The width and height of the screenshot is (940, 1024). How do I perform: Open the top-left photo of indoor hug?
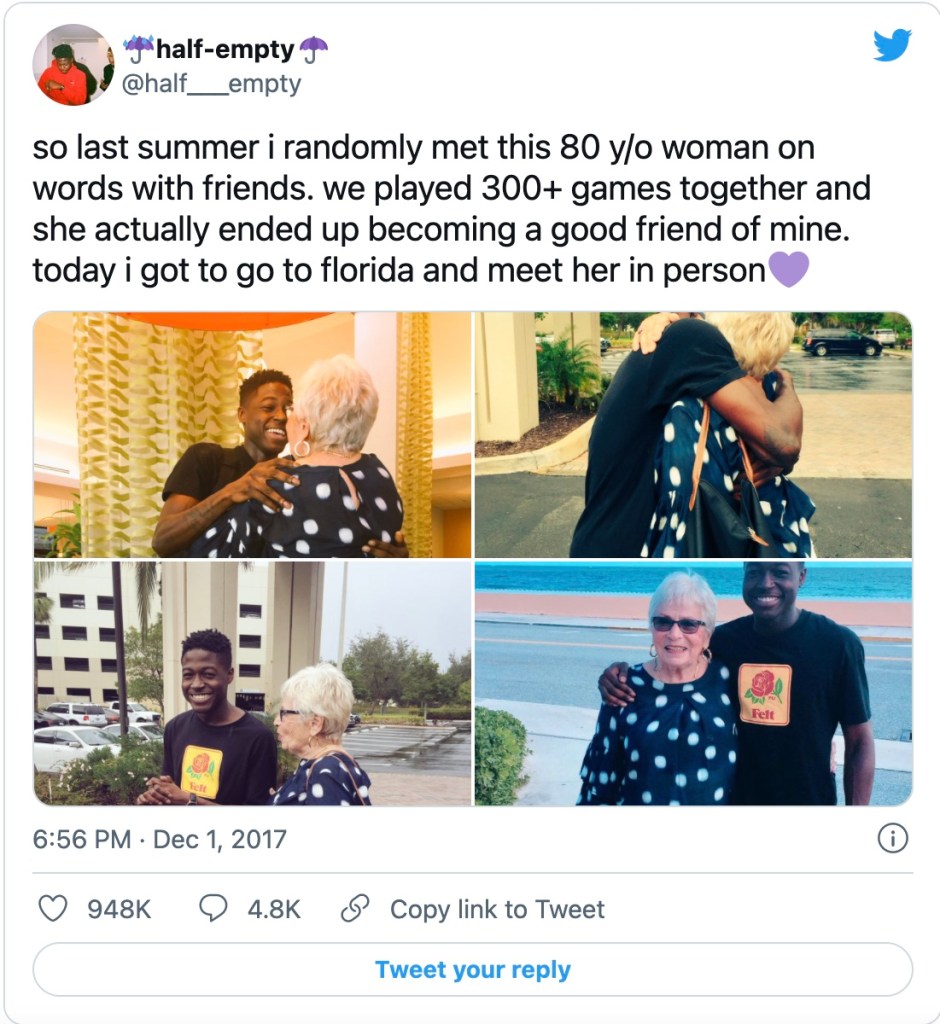tap(253, 434)
